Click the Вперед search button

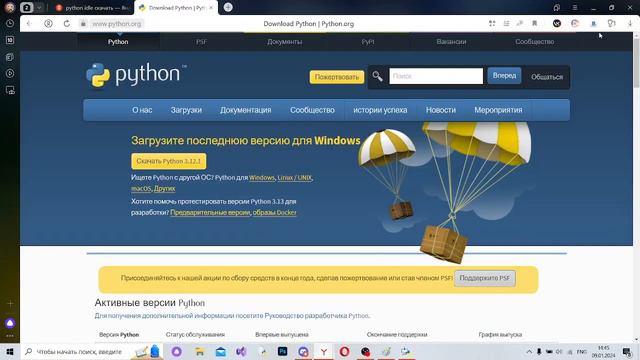click(x=504, y=76)
